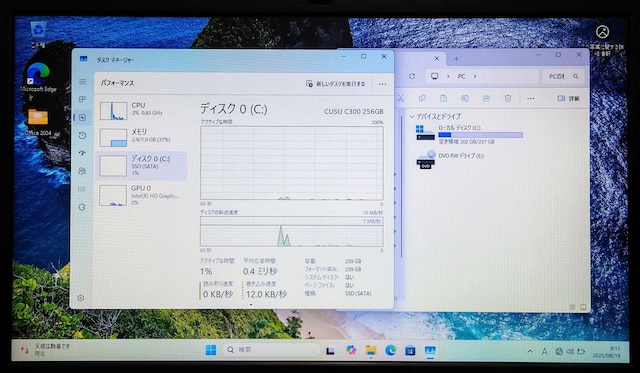The width and height of the screenshot is (640, 373).
Task: Expand chevron after PC in address bar
Action: tap(475, 76)
